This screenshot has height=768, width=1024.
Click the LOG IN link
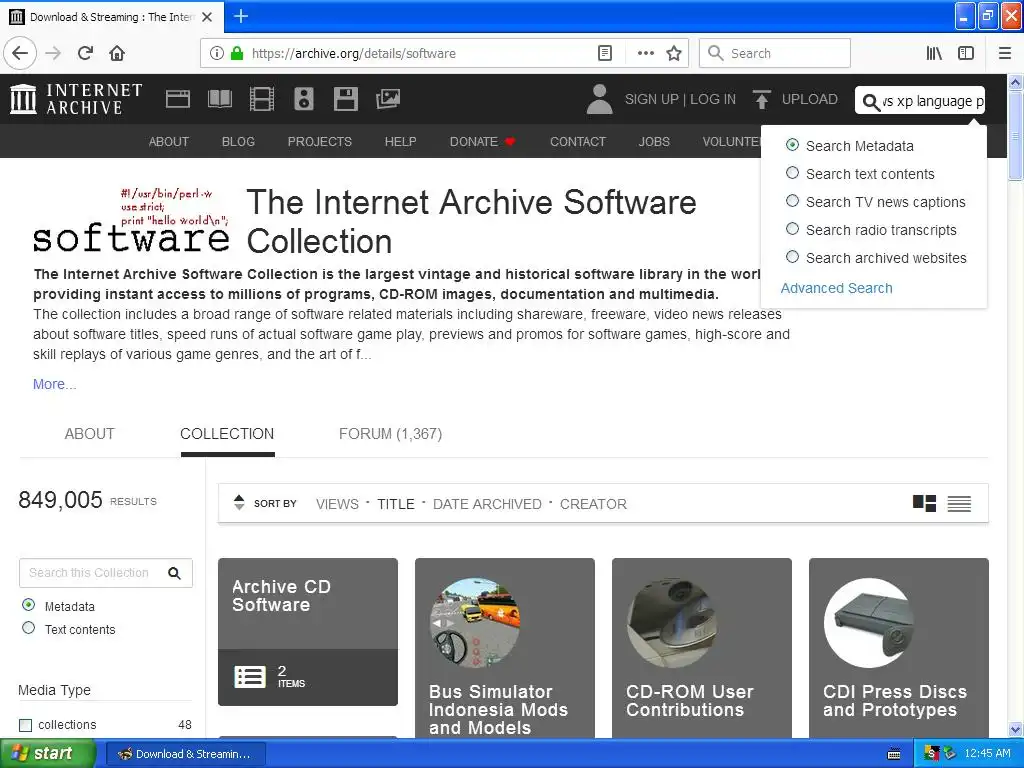click(x=713, y=99)
